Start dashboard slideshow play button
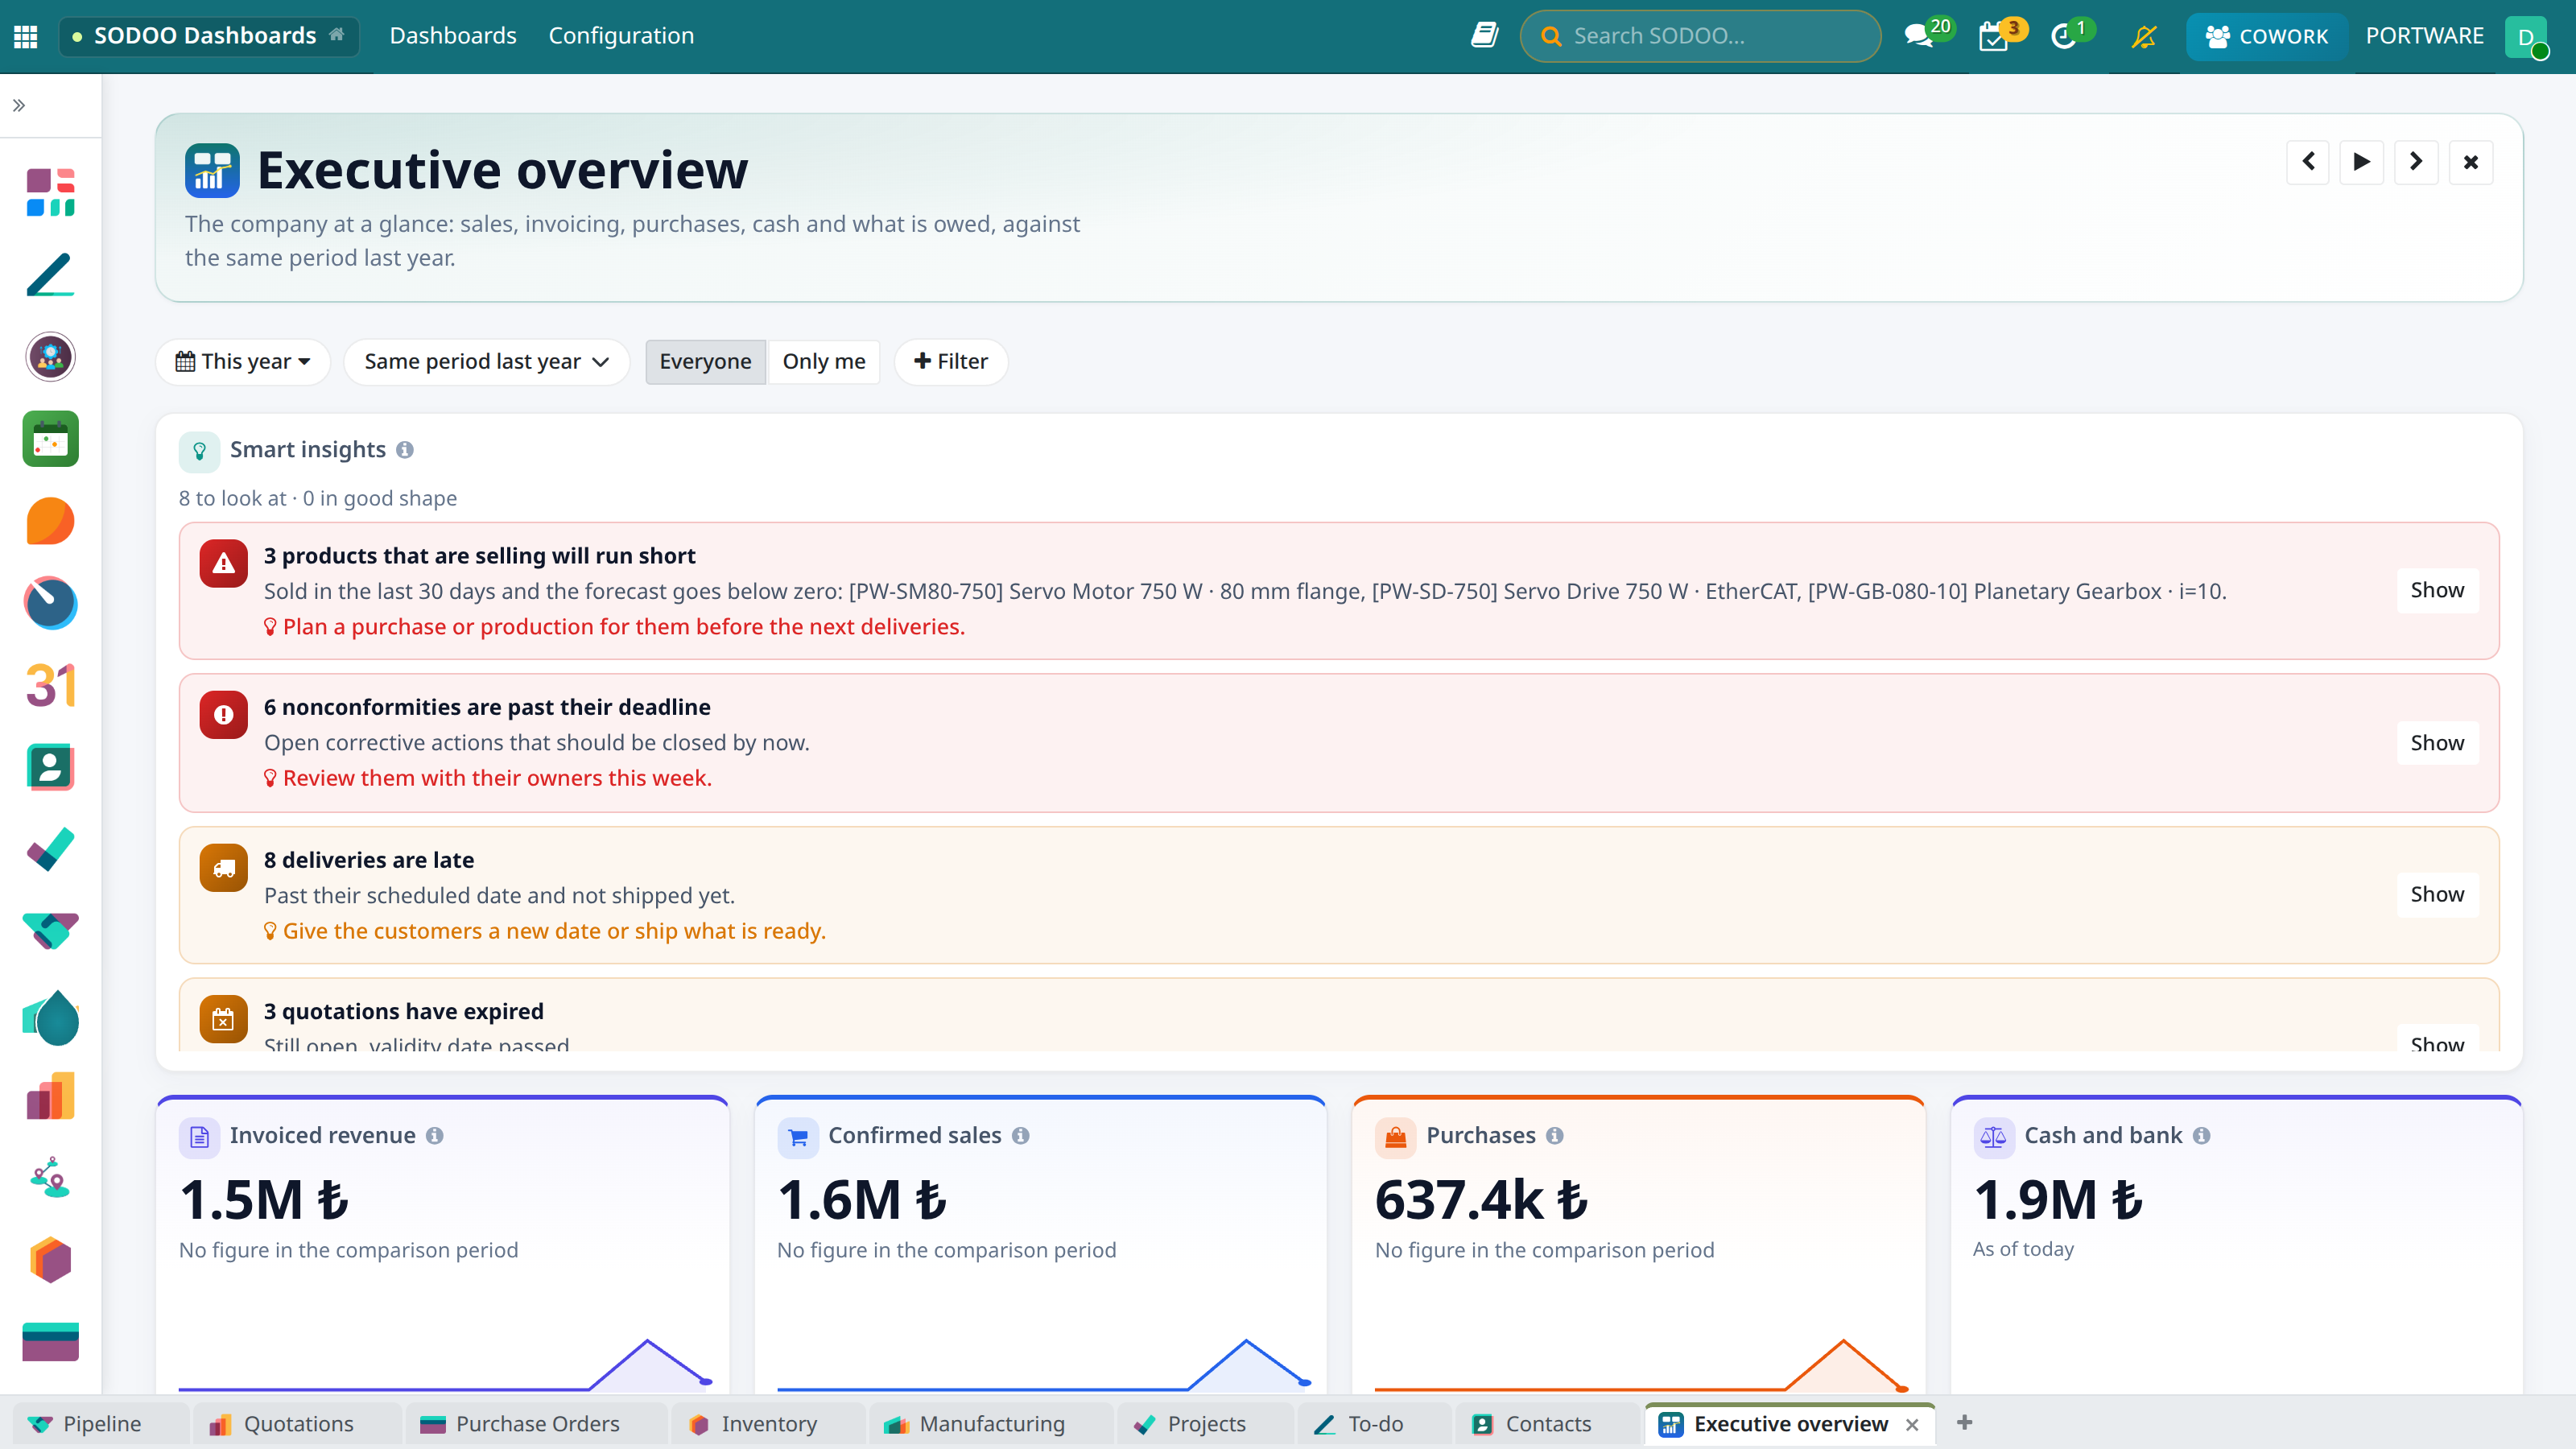 [2362, 162]
